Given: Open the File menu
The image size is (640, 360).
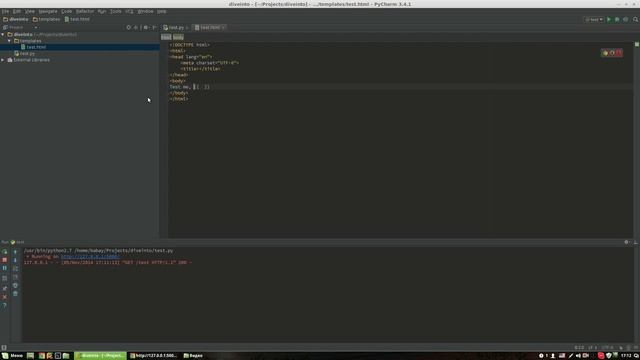Looking at the screenshot, I should pyautogui.click(x=5, y=11).
